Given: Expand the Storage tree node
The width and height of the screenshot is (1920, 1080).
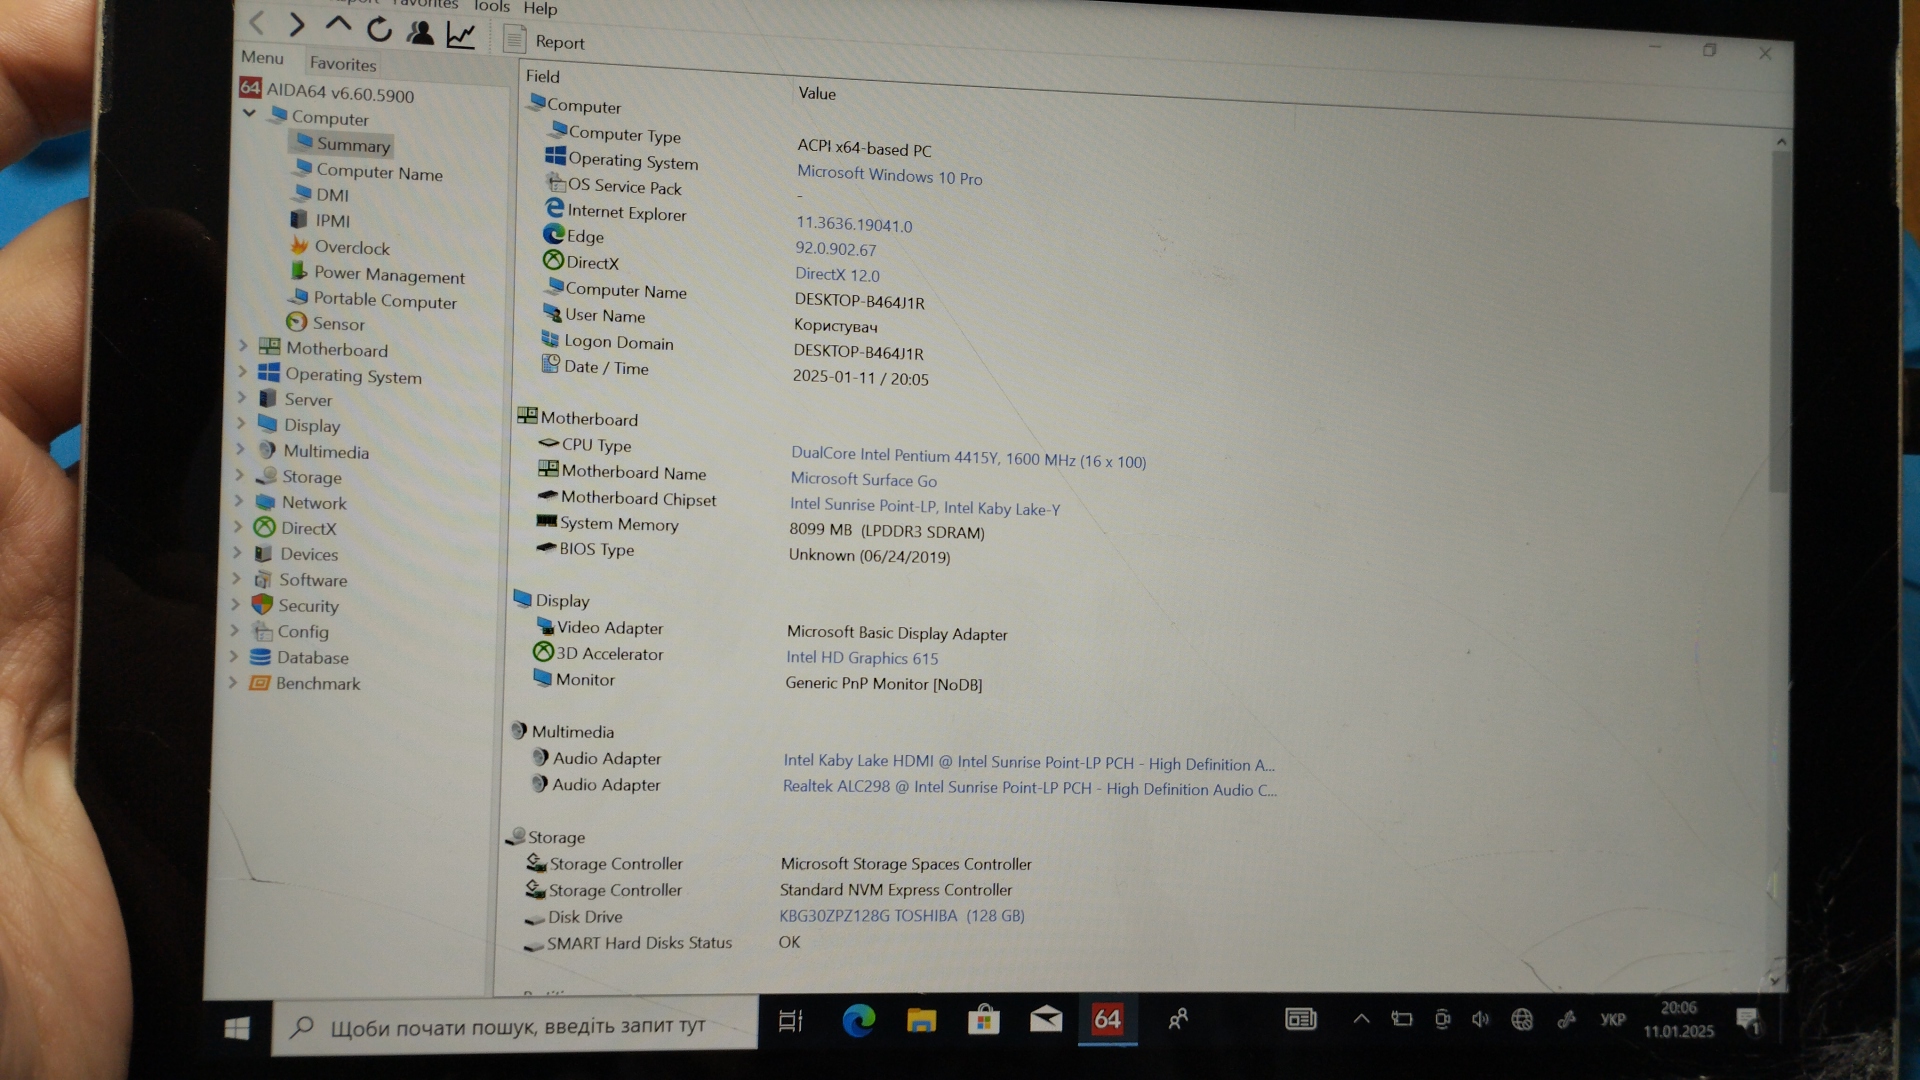Looking at the screenshot, I should pyautogui.click(x=240, y=475).
